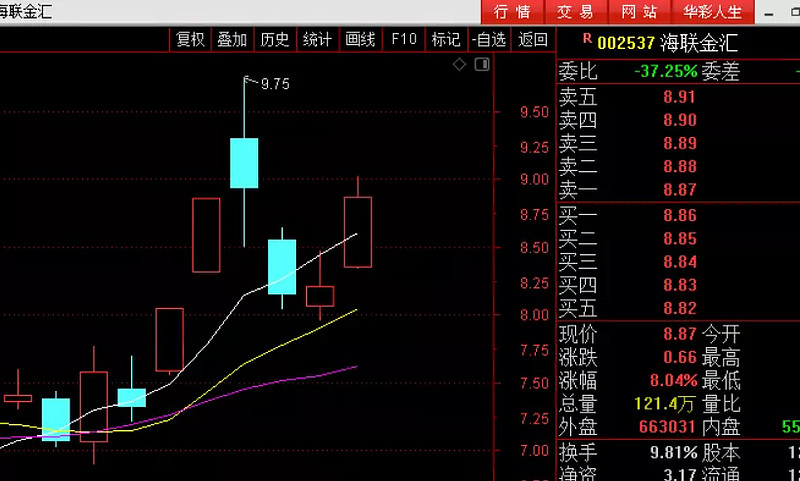Click the 总量 value 121.4万
The width and height of the screenshot is (800, 481).
pos(665,404)
